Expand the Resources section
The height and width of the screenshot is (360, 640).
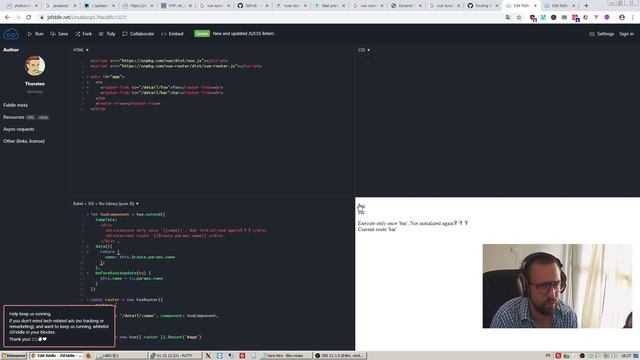(13, 117)
